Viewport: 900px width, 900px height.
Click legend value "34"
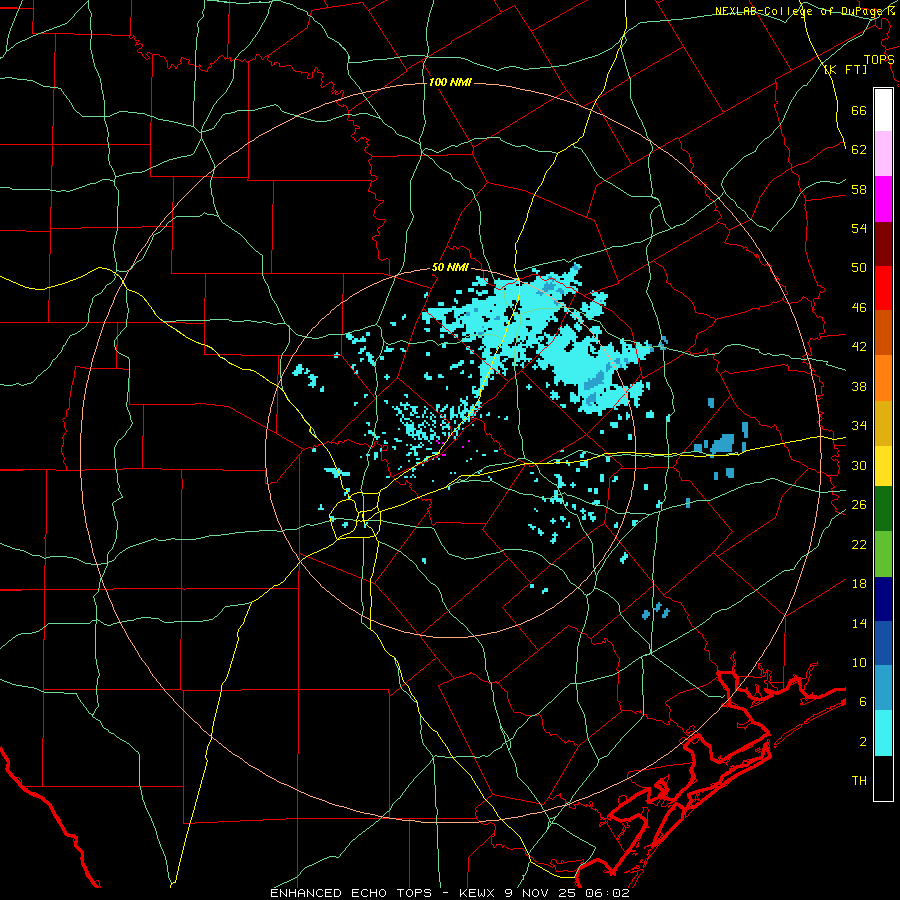859,425
